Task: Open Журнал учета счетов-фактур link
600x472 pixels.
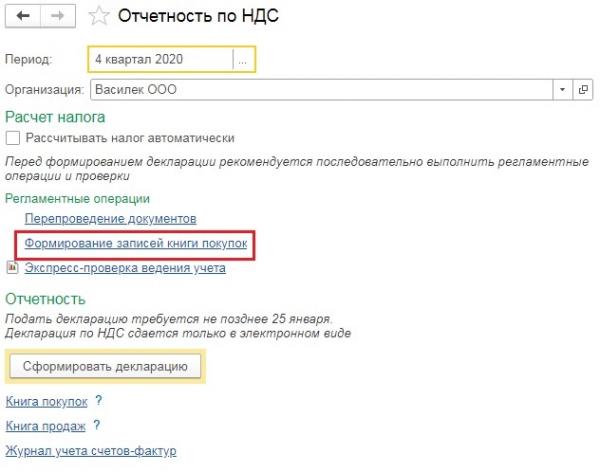Action: tap(91, 451)
